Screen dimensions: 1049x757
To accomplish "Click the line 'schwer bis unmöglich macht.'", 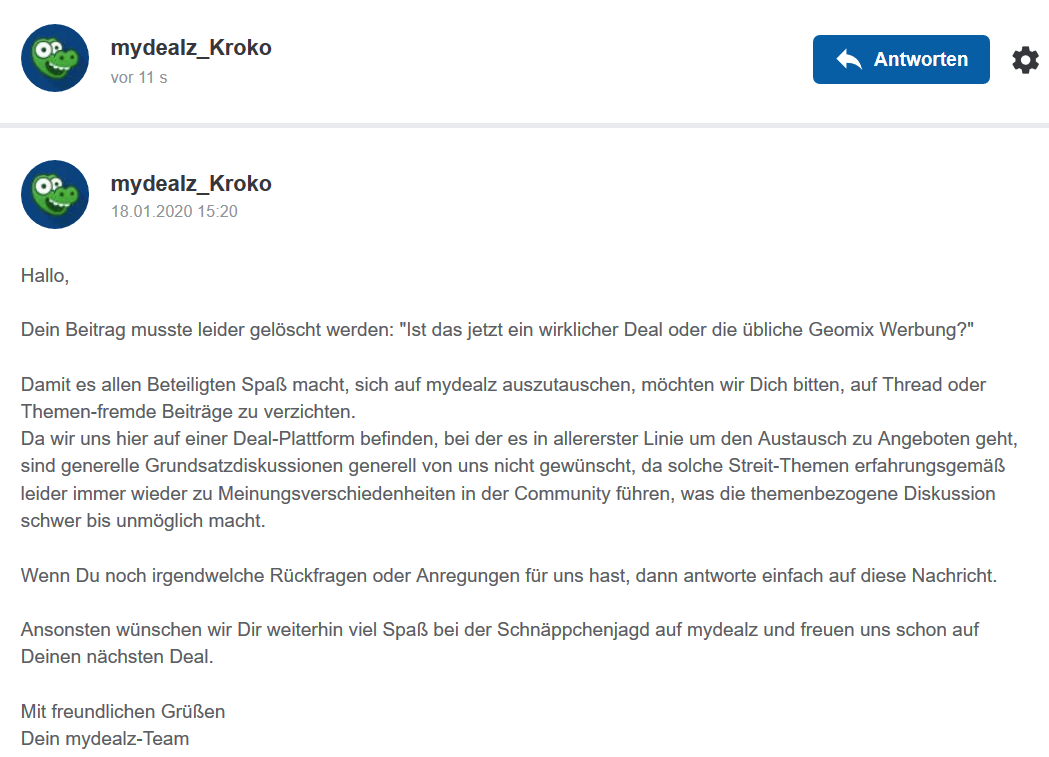I will tap(143, 520).
